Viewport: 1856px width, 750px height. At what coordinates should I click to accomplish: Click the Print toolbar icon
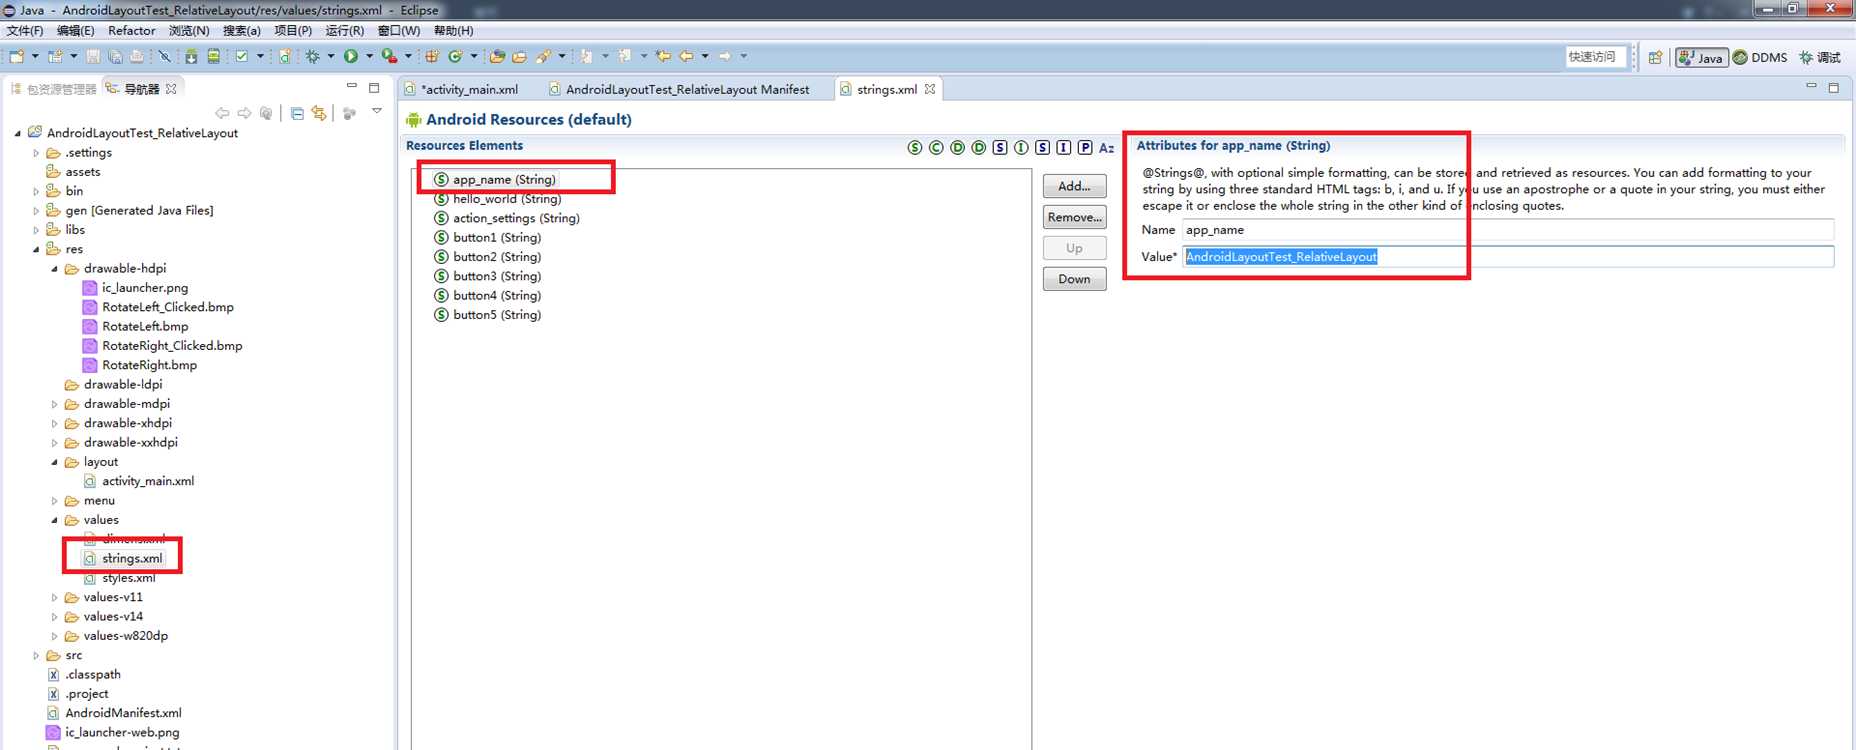[x=137, y=56]
